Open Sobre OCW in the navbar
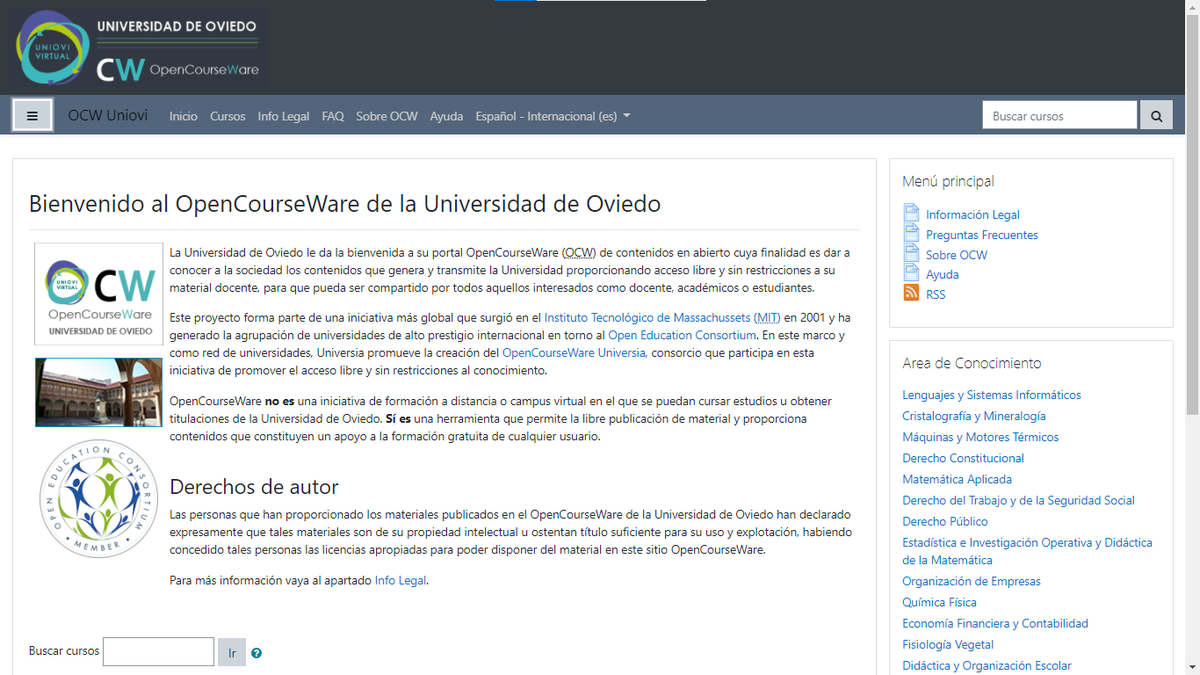 tap(387, 116)
